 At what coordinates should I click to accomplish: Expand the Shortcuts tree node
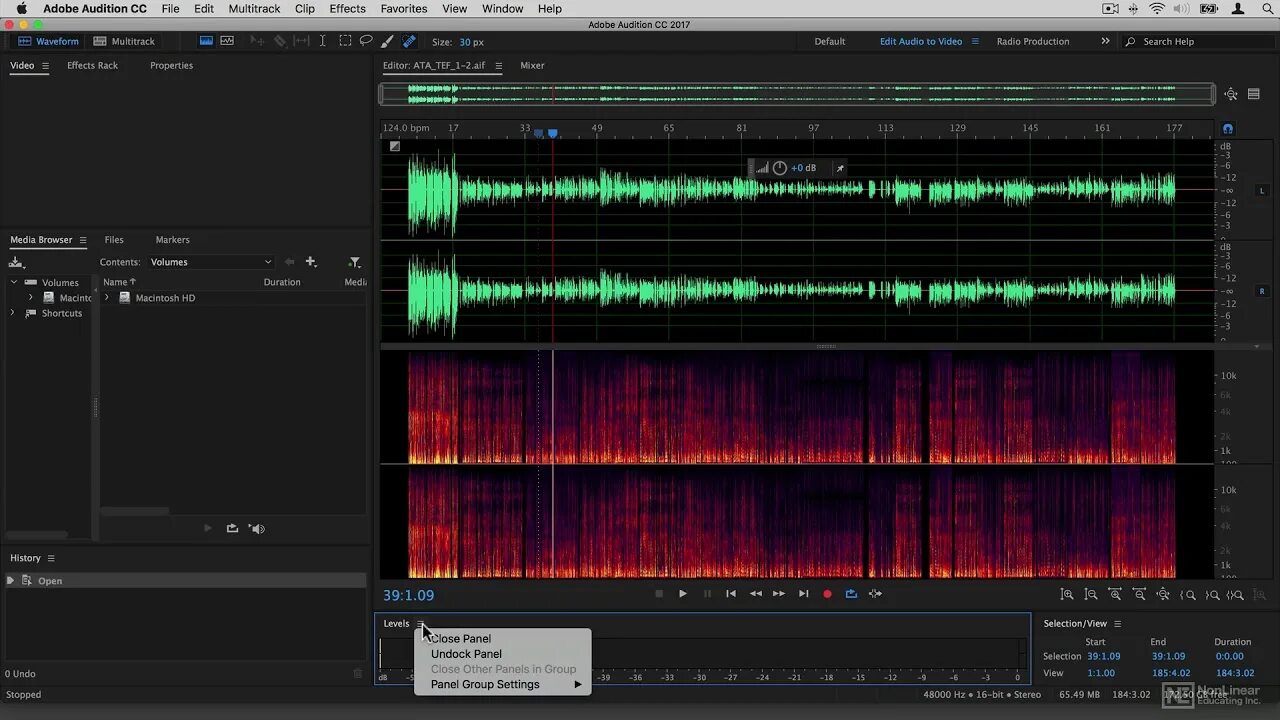point(13,313)
